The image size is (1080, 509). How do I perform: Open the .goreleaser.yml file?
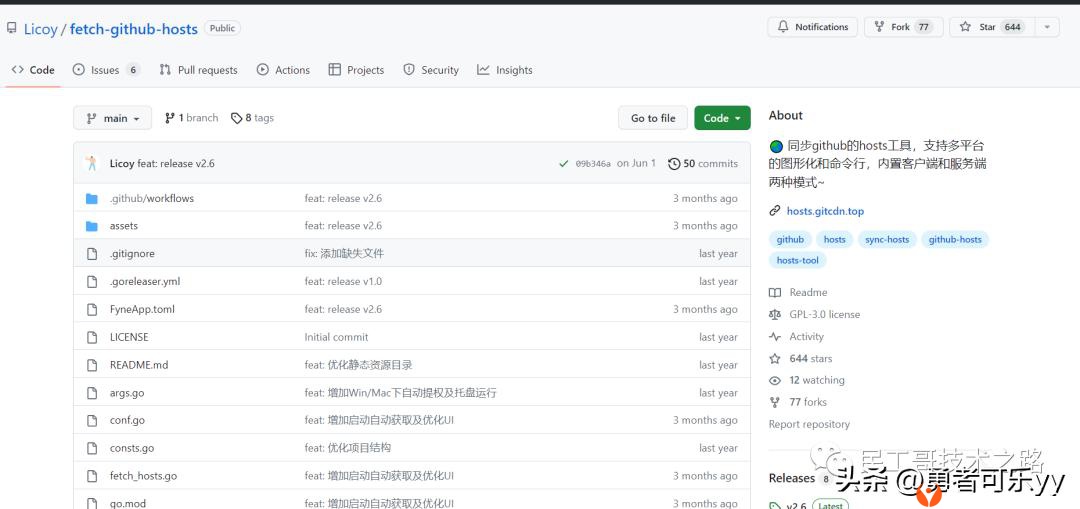coord(145,281)
